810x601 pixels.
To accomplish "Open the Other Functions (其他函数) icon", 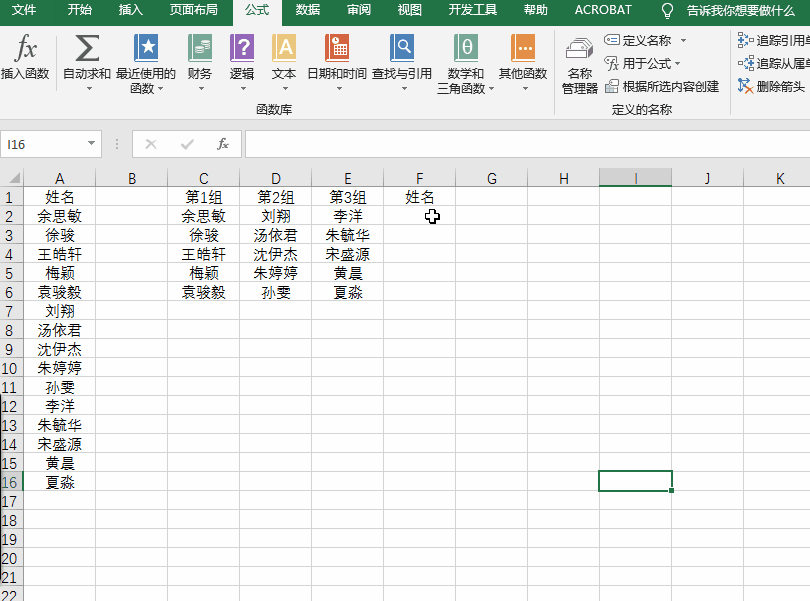I will click(x=523, y=48).
